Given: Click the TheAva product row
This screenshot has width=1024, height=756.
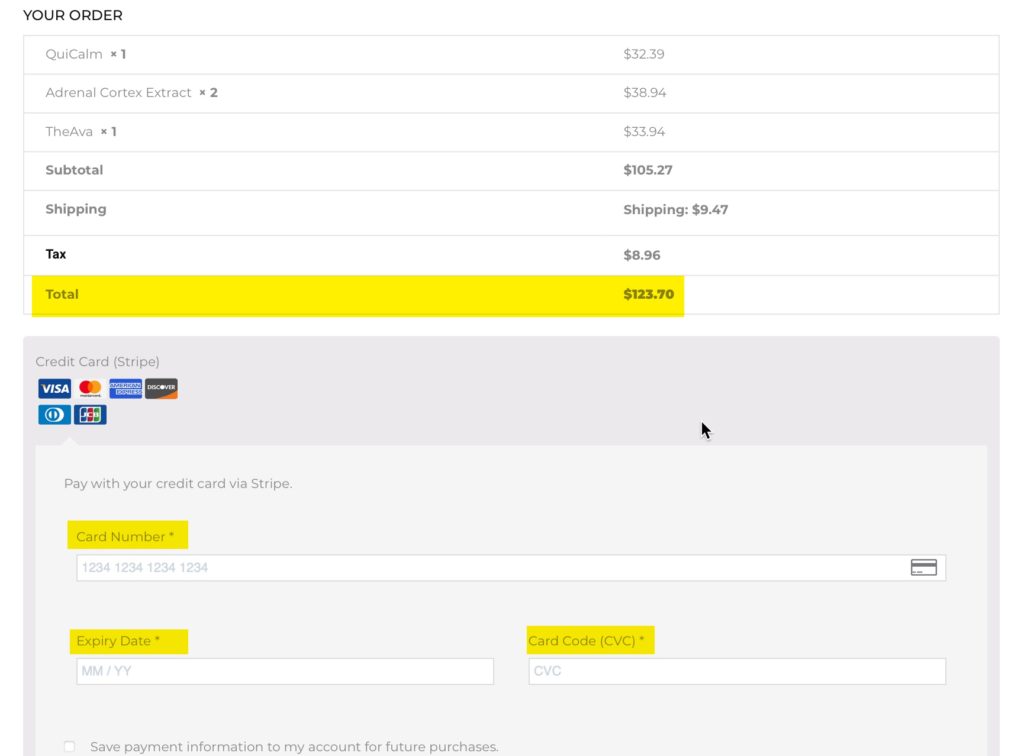Looking at the screenshot, I should (511, 132).
